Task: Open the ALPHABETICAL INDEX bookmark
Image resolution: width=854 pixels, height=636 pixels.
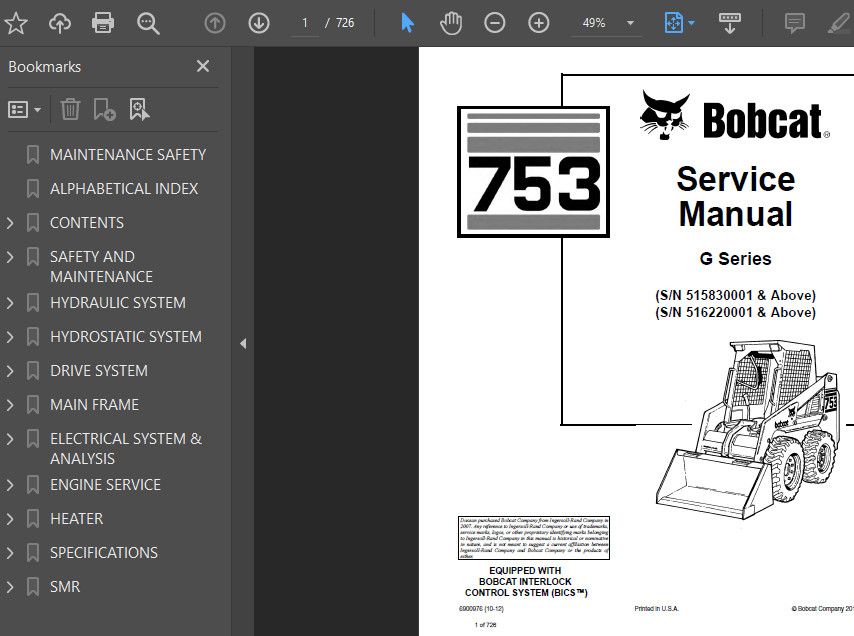Action: click(x=124, y=189)
